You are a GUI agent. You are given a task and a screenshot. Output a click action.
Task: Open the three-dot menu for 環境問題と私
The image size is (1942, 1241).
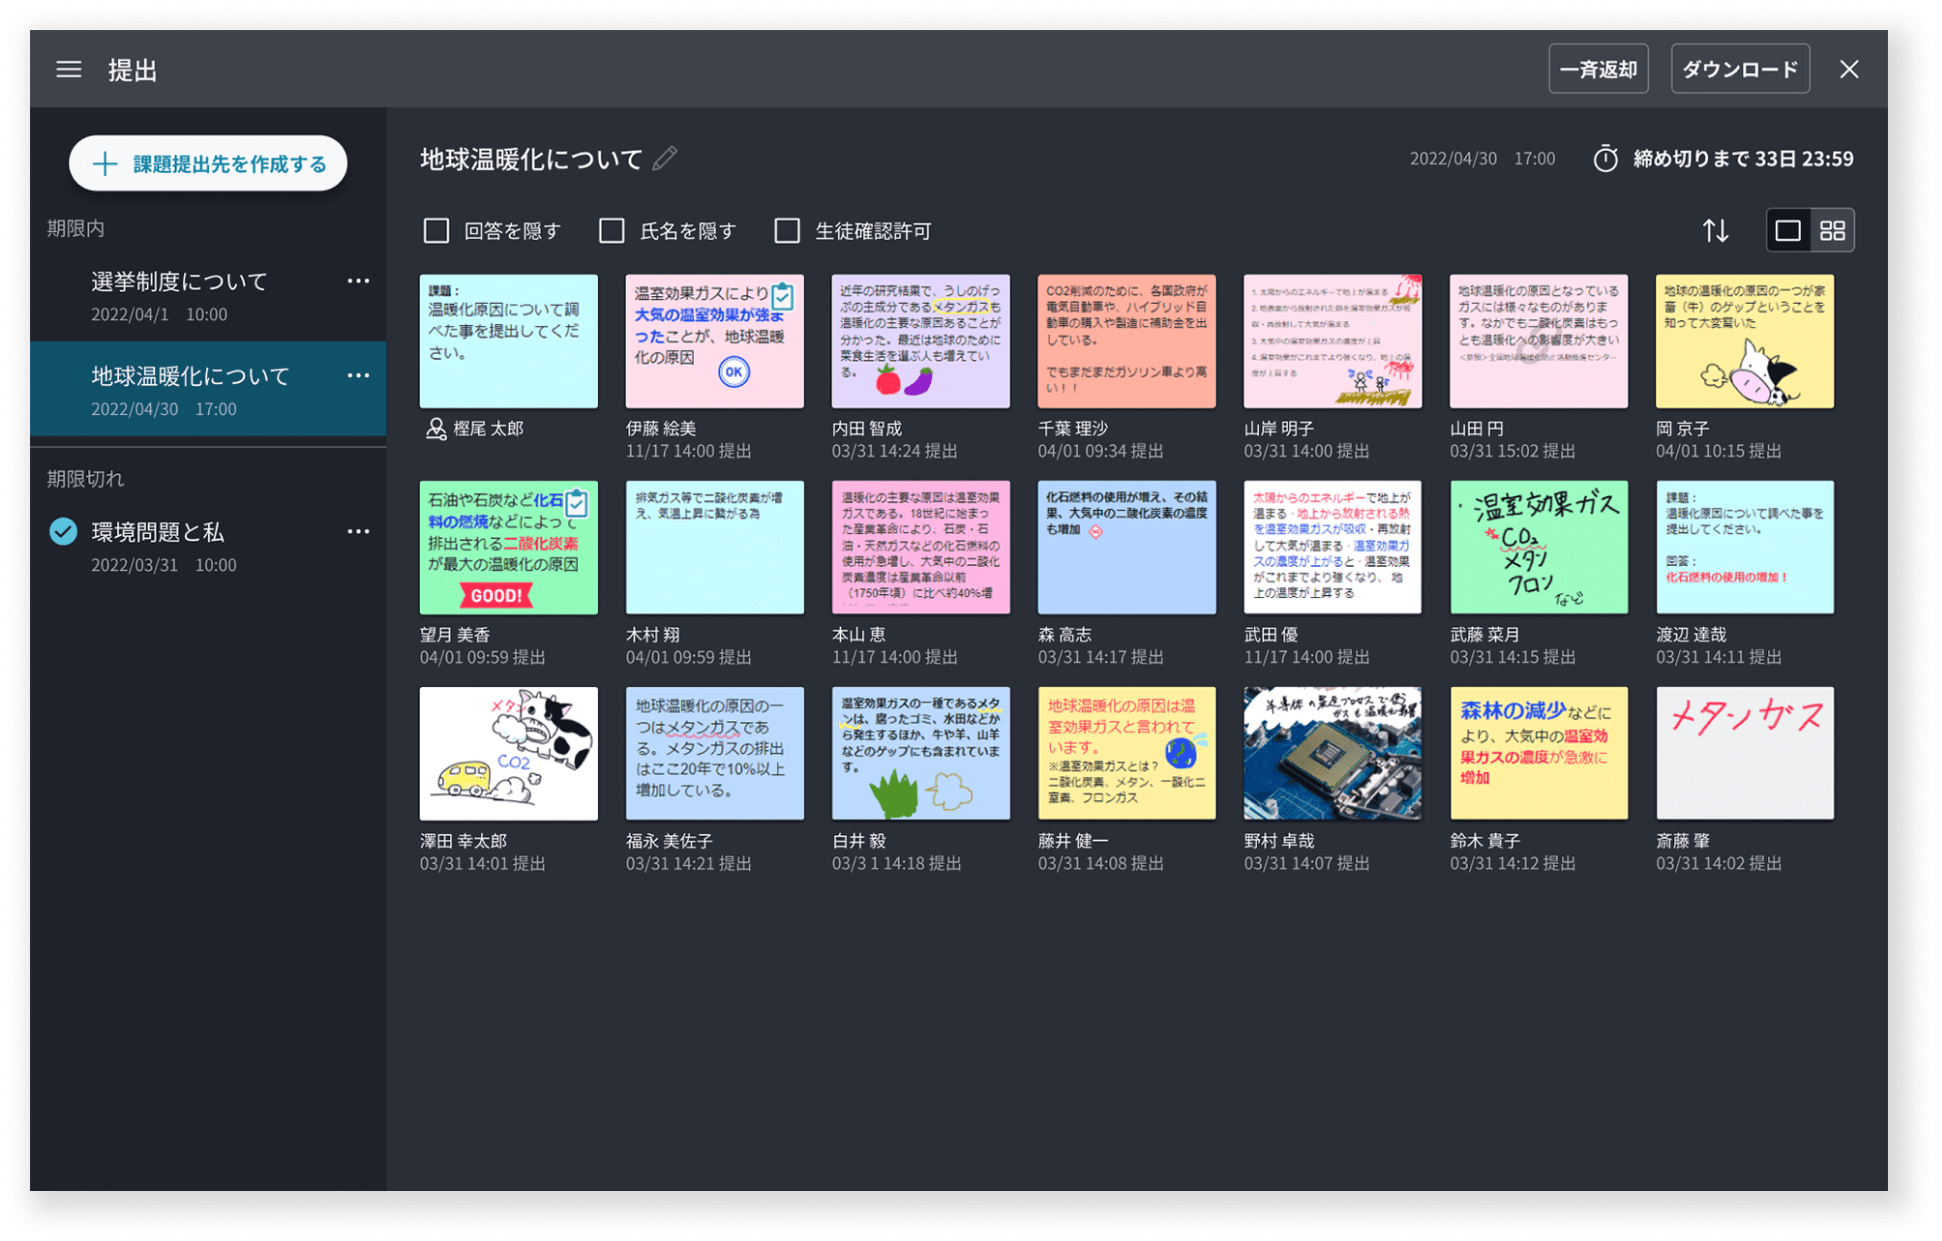tap(358, 530)
